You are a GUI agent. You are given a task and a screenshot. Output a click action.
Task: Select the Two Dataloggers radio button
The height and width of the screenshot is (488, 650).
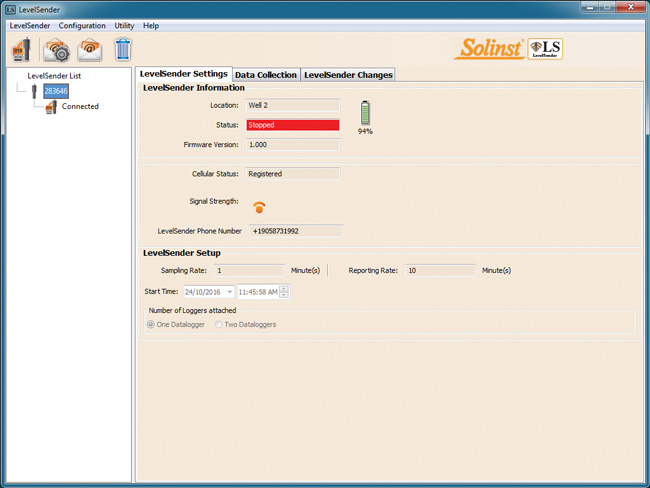220,324
